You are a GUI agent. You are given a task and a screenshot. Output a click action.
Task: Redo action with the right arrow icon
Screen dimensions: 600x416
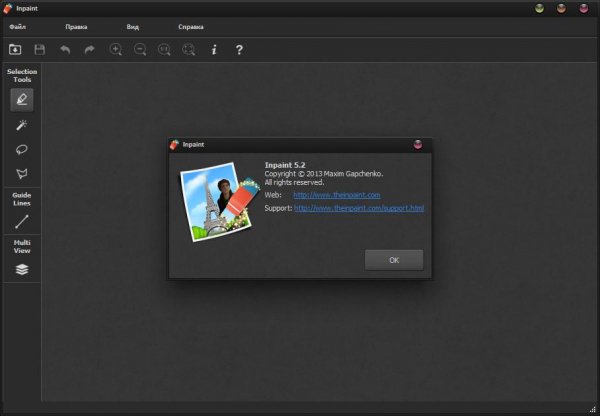pos(90,49)
